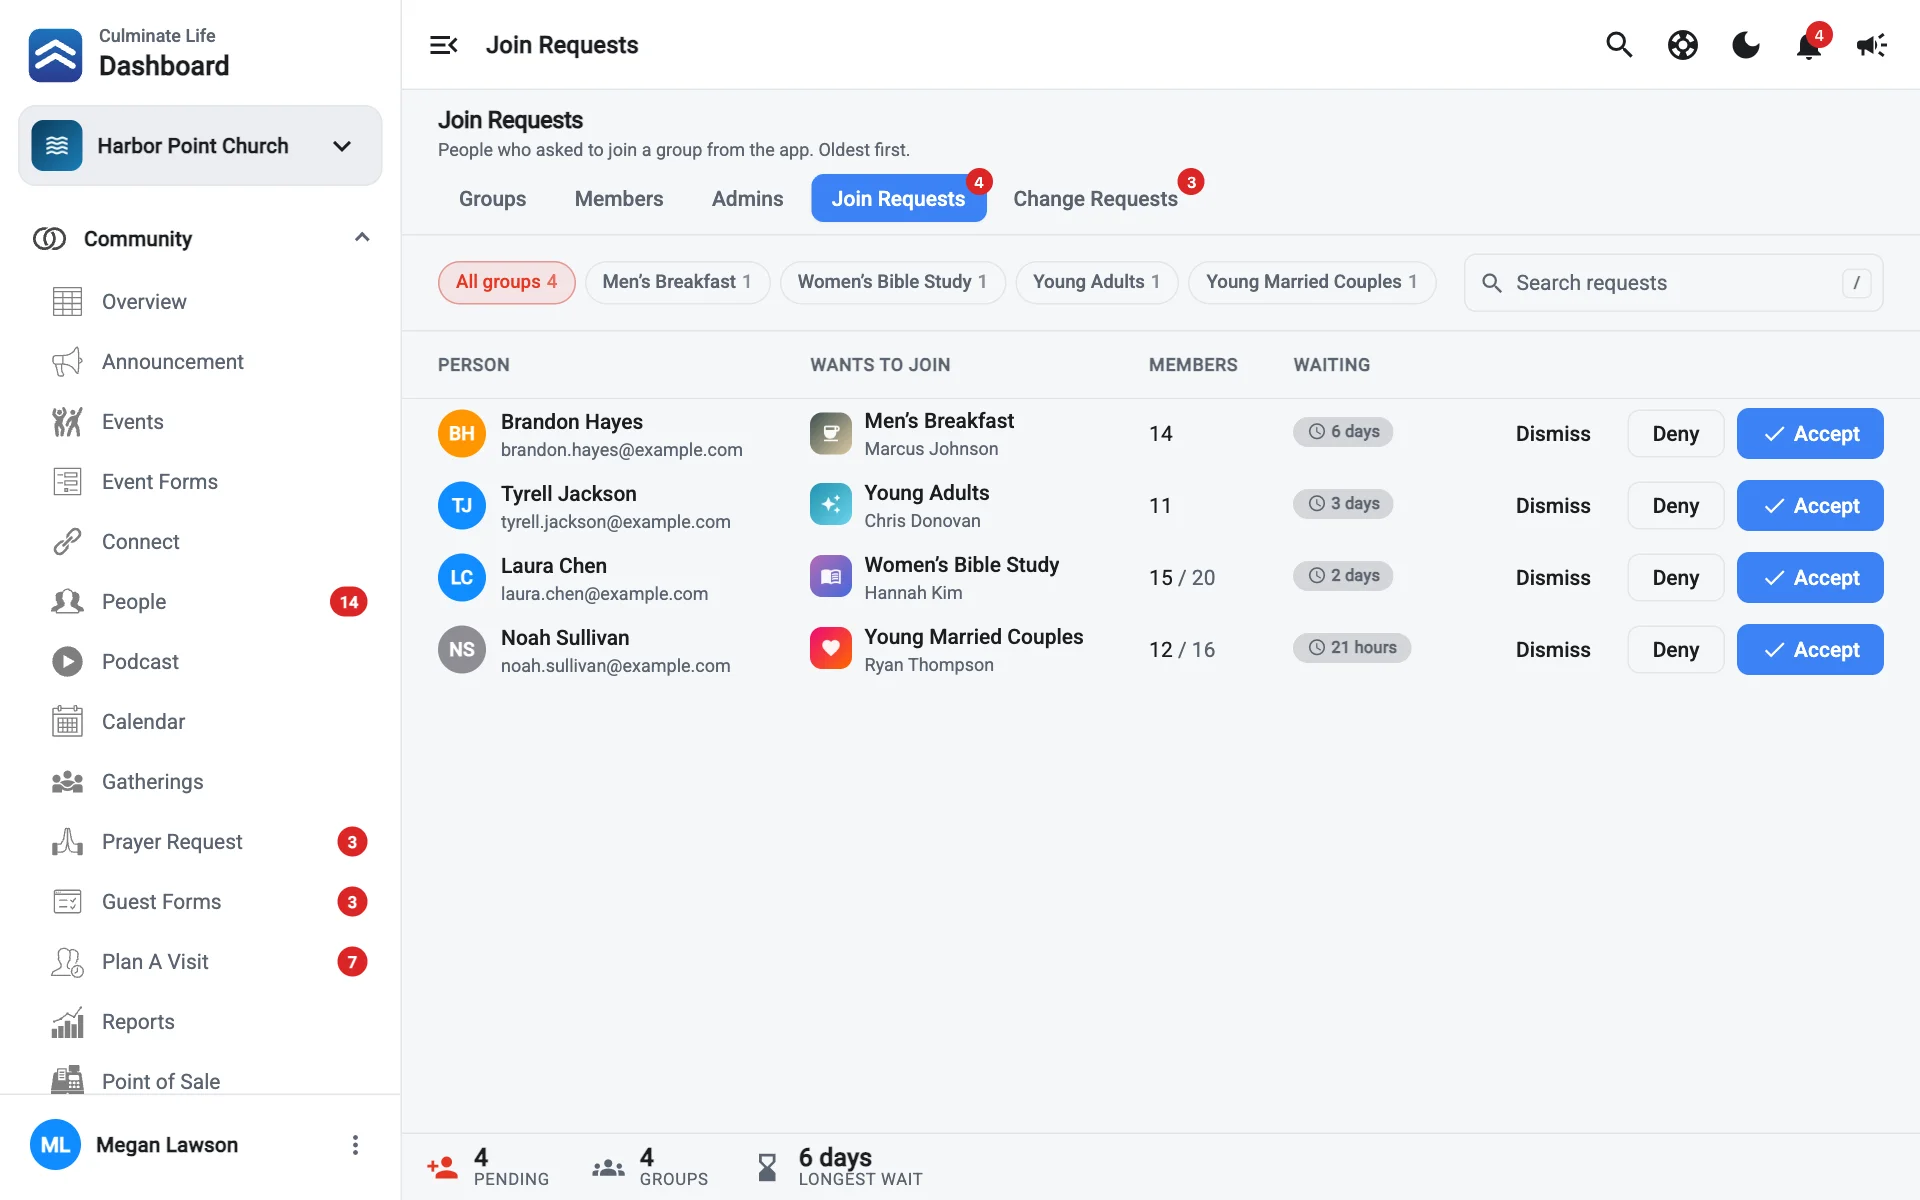This screenshot has width=1920, height=1200.
Task: Click the People sidebar icon
Action: [67, 602]
